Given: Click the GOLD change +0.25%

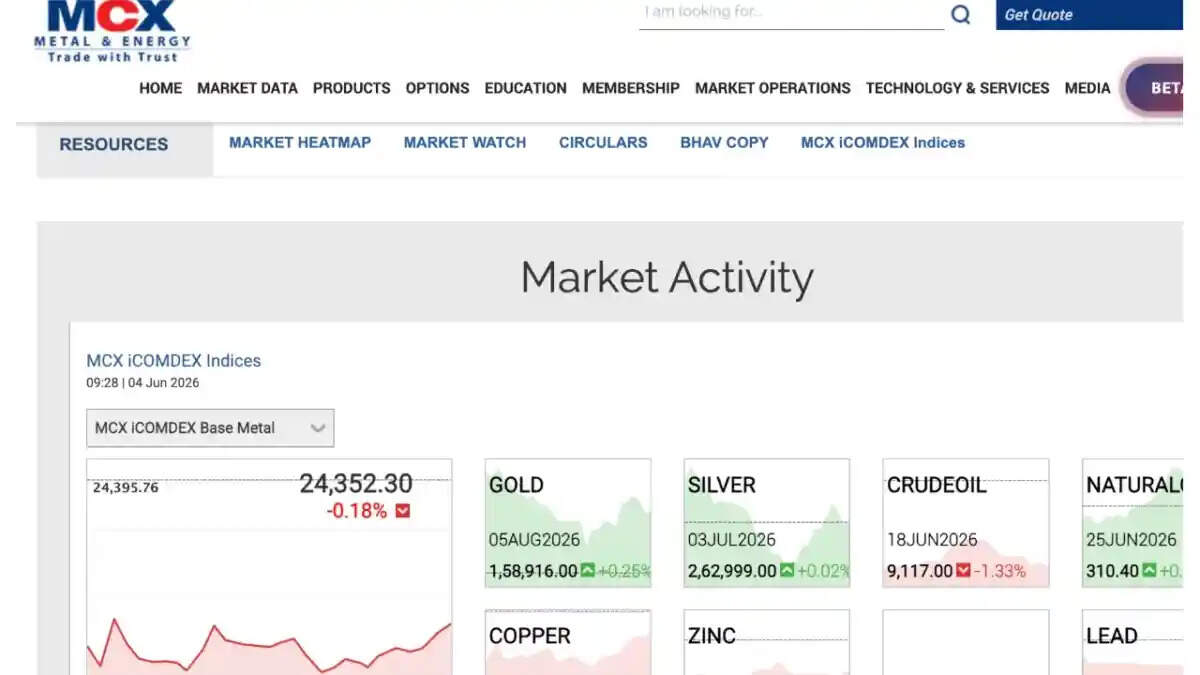Looking at the screenshot, I should tap(624, 571).
